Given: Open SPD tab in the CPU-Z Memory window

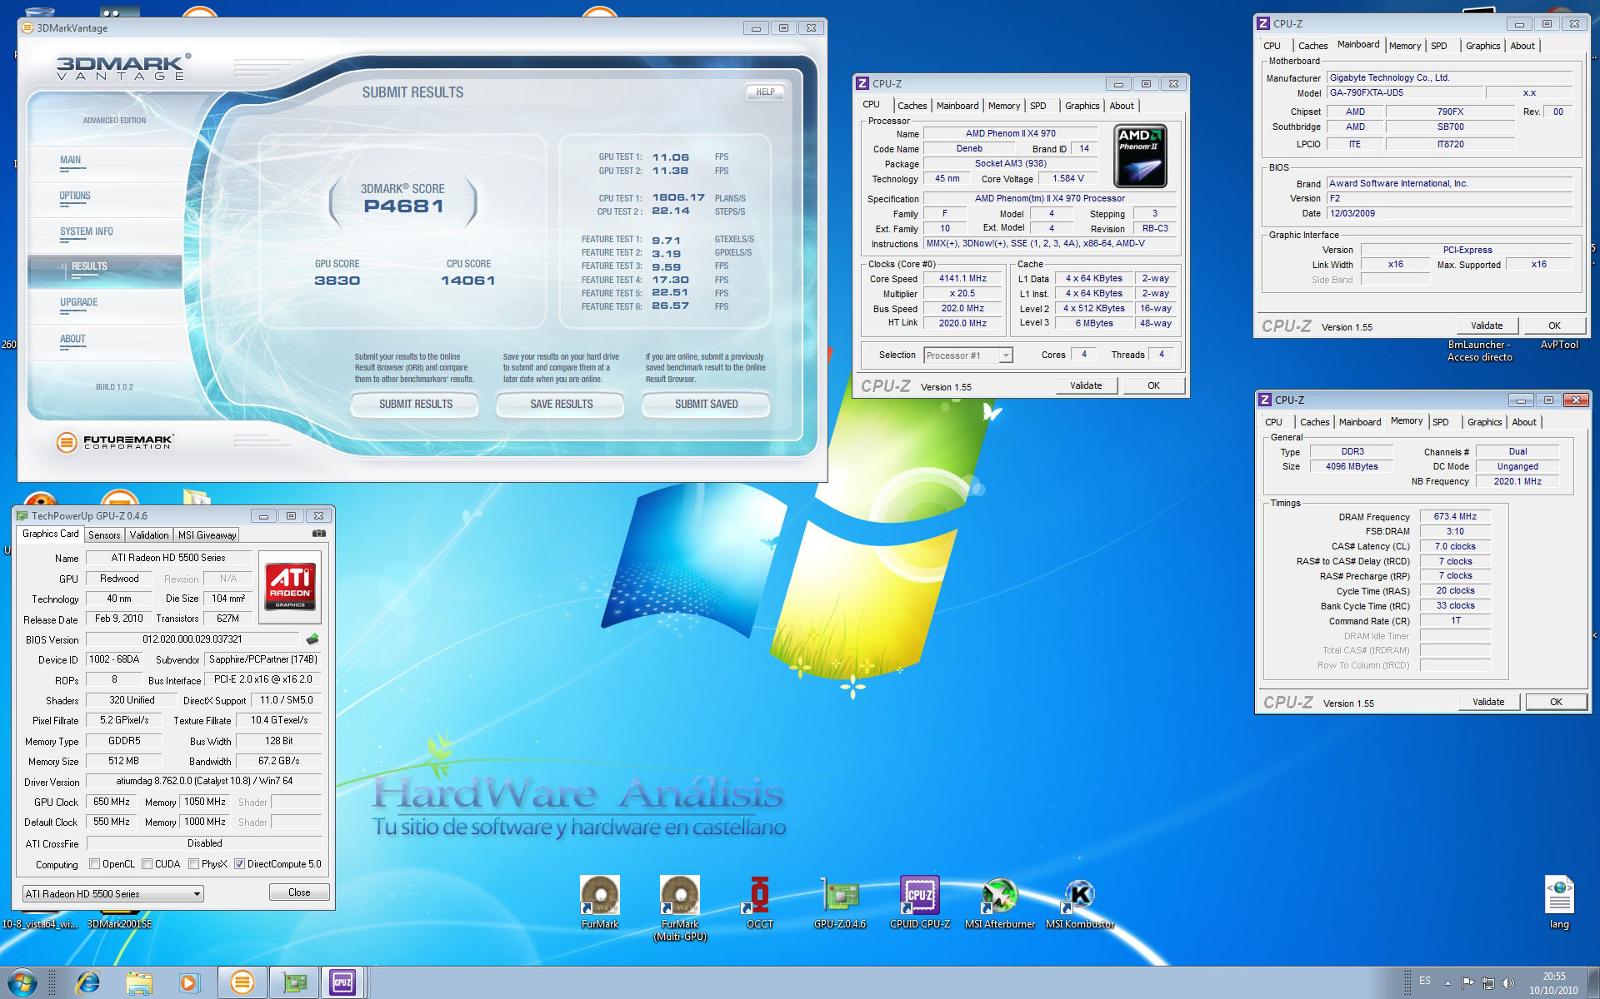Looking at the screenshot, I should click(1441, 422).
